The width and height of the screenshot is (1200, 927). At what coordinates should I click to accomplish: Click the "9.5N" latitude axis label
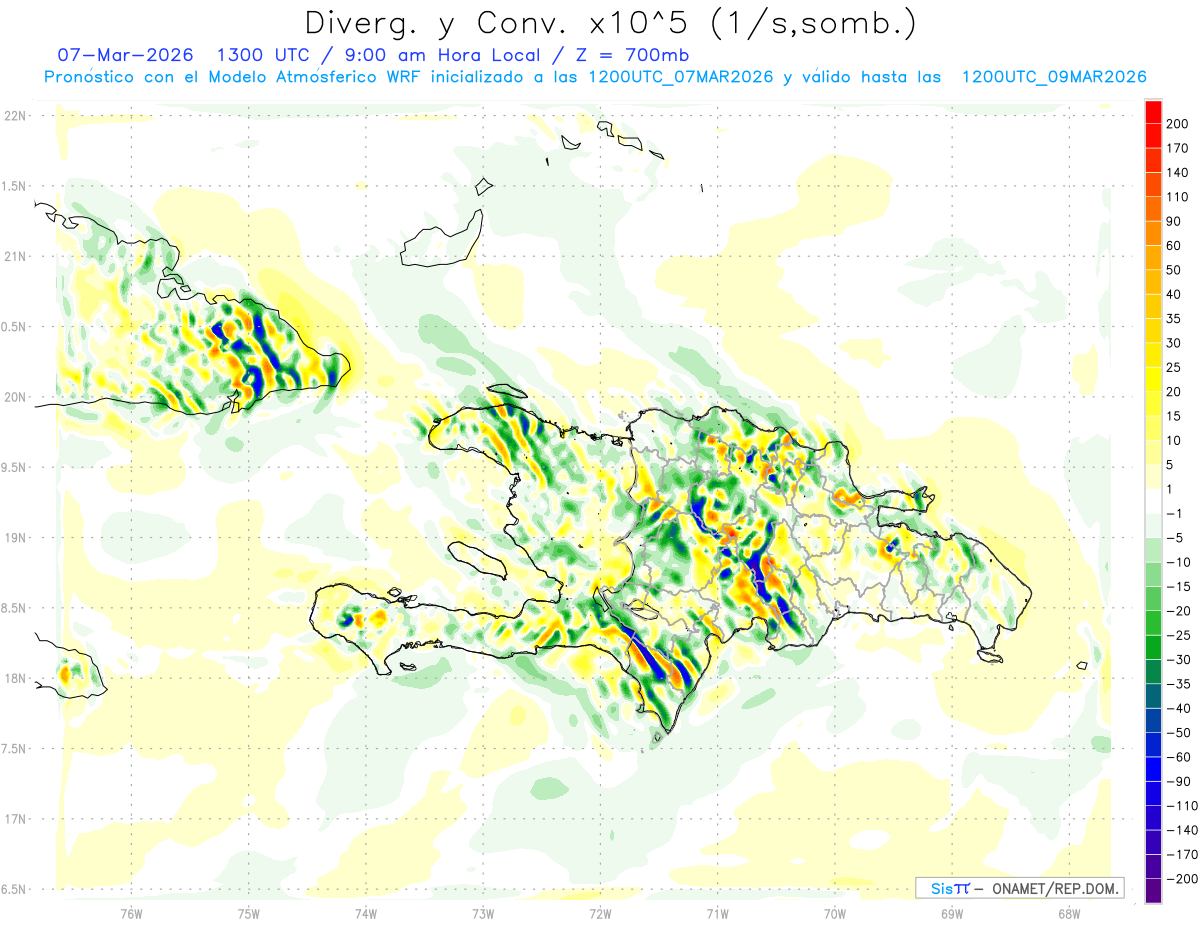[x=15, y=467]
